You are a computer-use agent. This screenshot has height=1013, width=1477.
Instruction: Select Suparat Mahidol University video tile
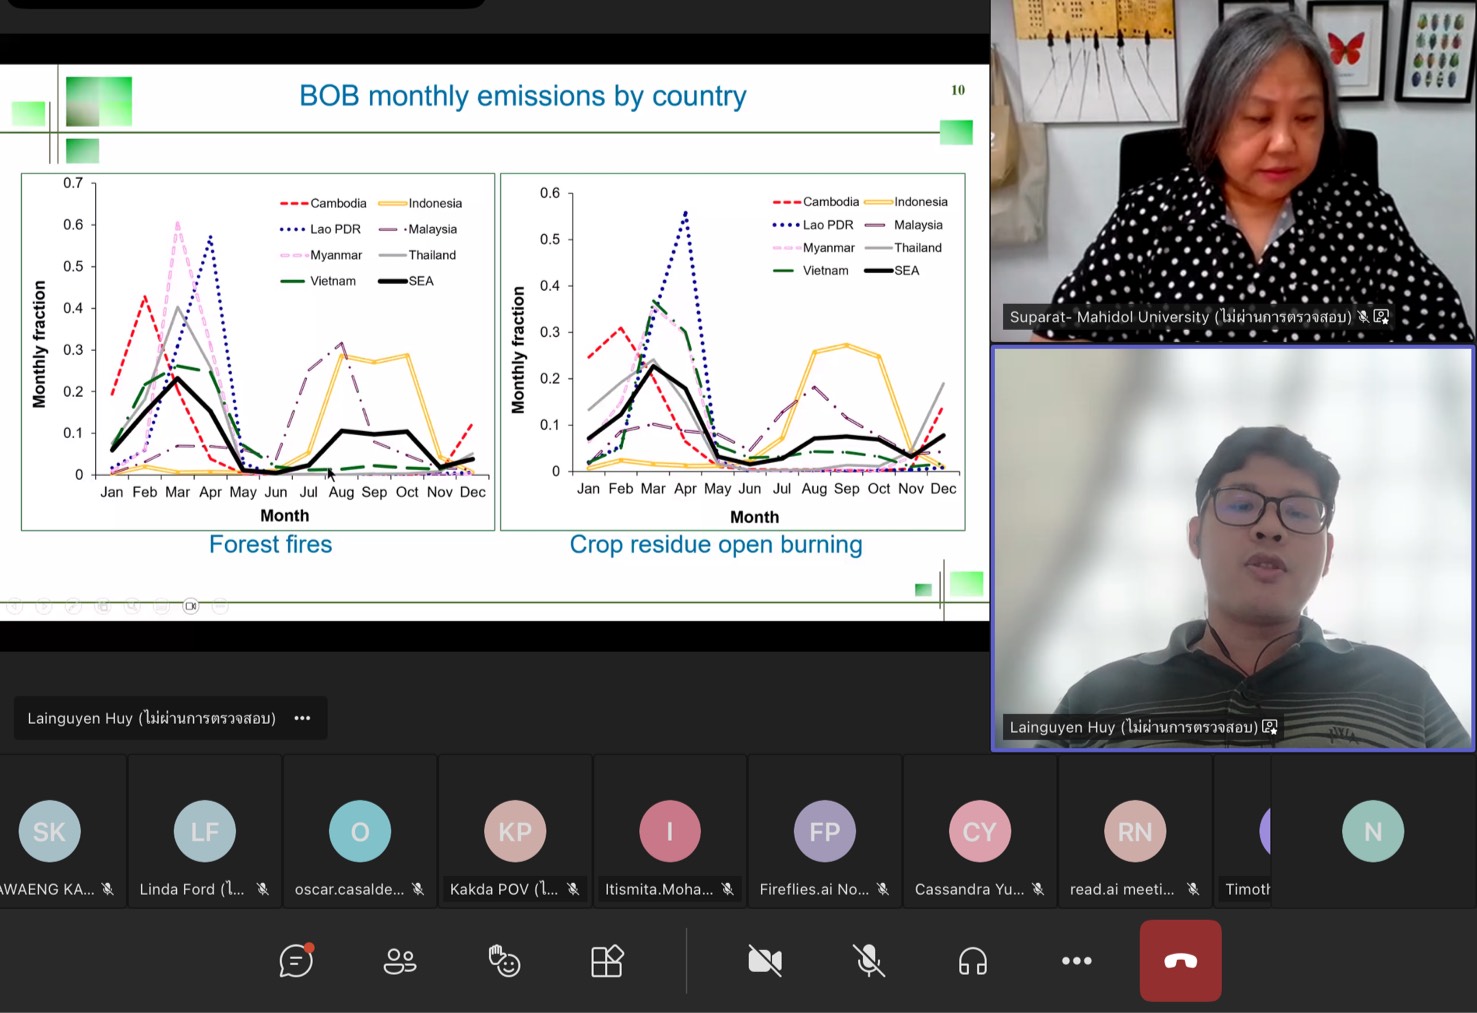[x=1232, y=170]
